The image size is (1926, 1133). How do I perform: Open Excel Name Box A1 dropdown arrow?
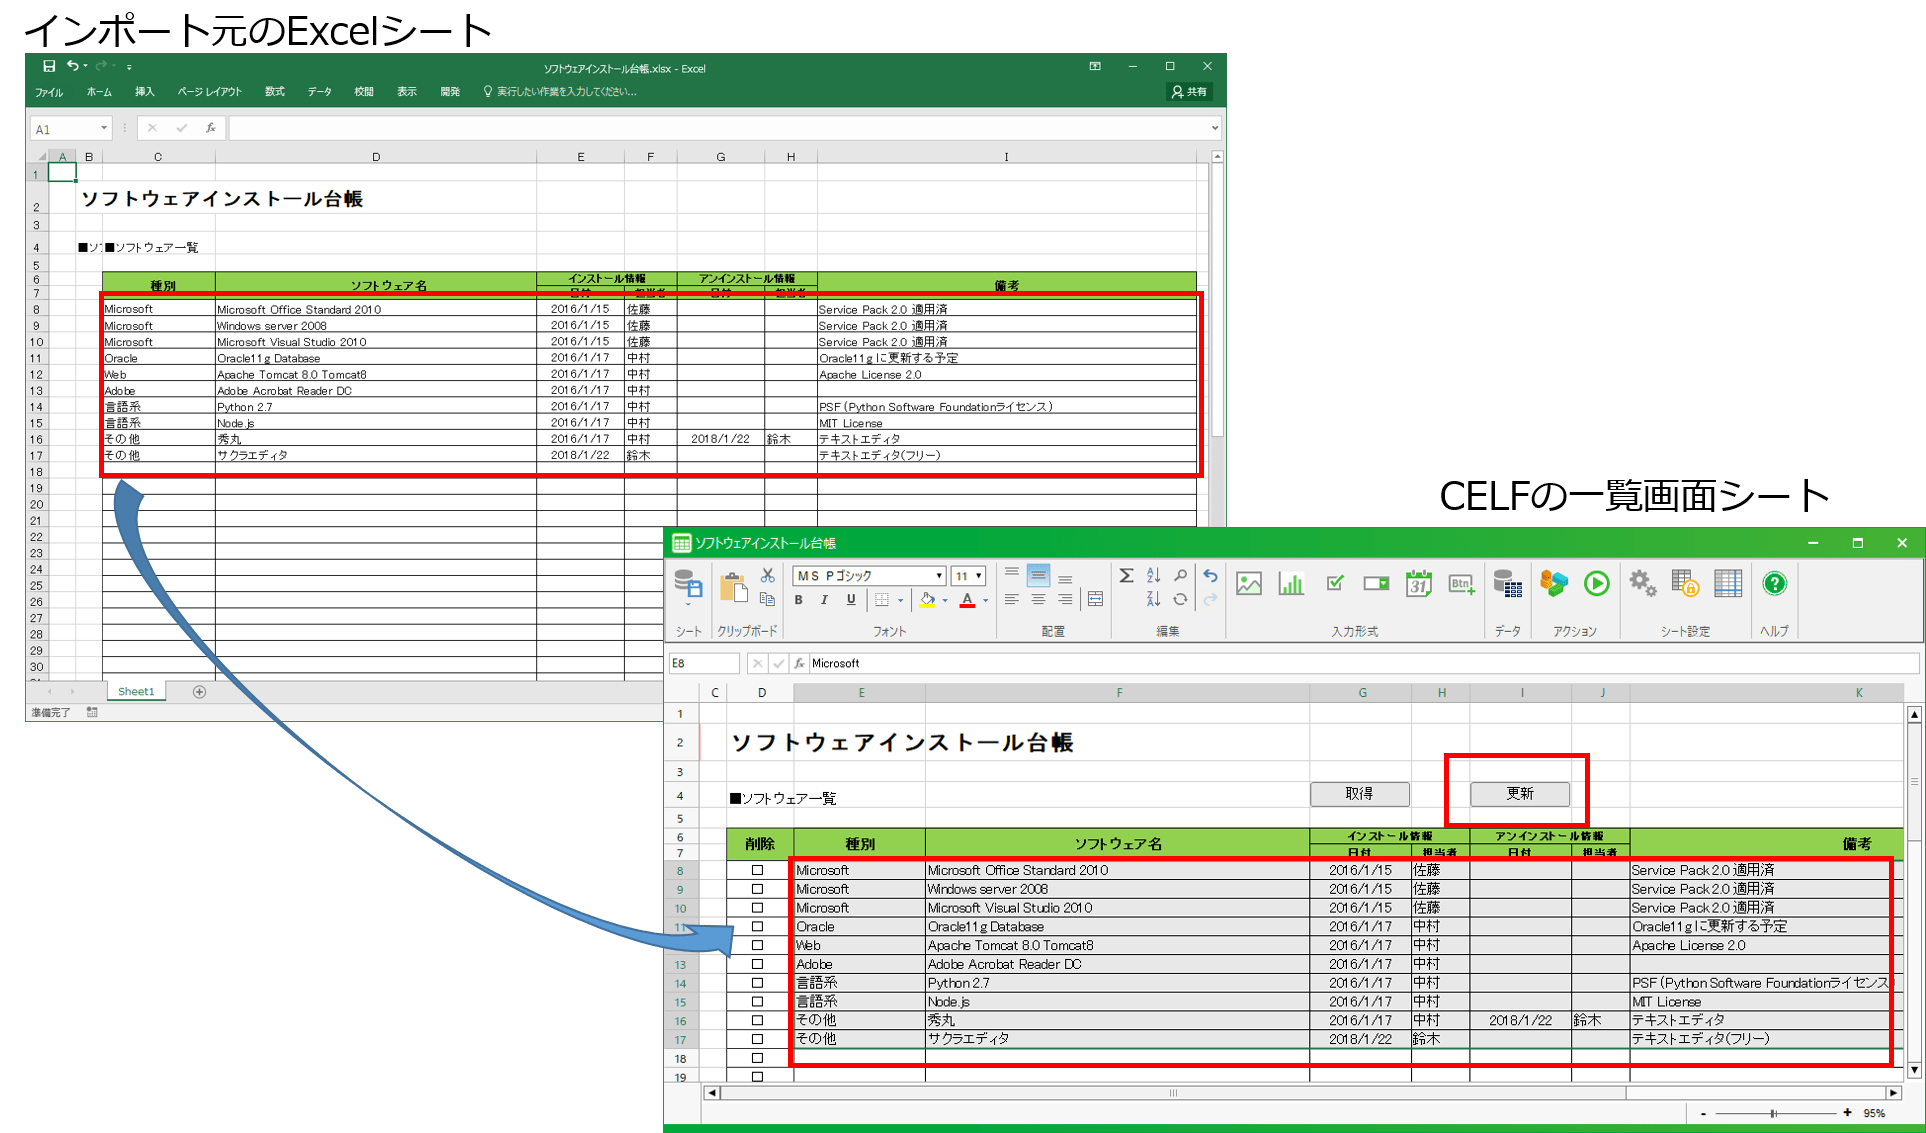103,129
